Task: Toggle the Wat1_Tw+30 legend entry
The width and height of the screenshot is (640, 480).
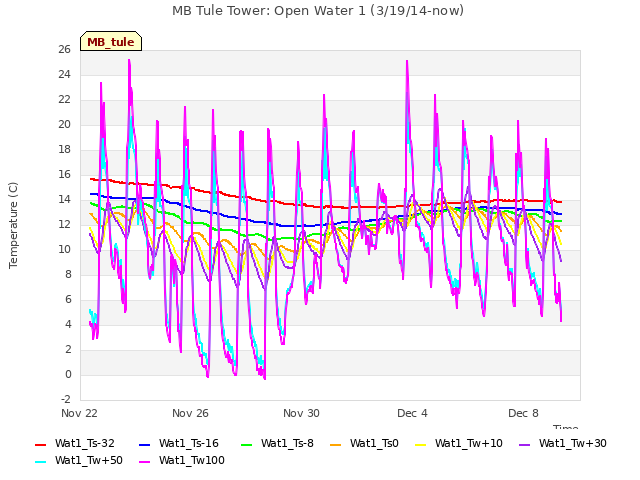Action: pos(562,444)
